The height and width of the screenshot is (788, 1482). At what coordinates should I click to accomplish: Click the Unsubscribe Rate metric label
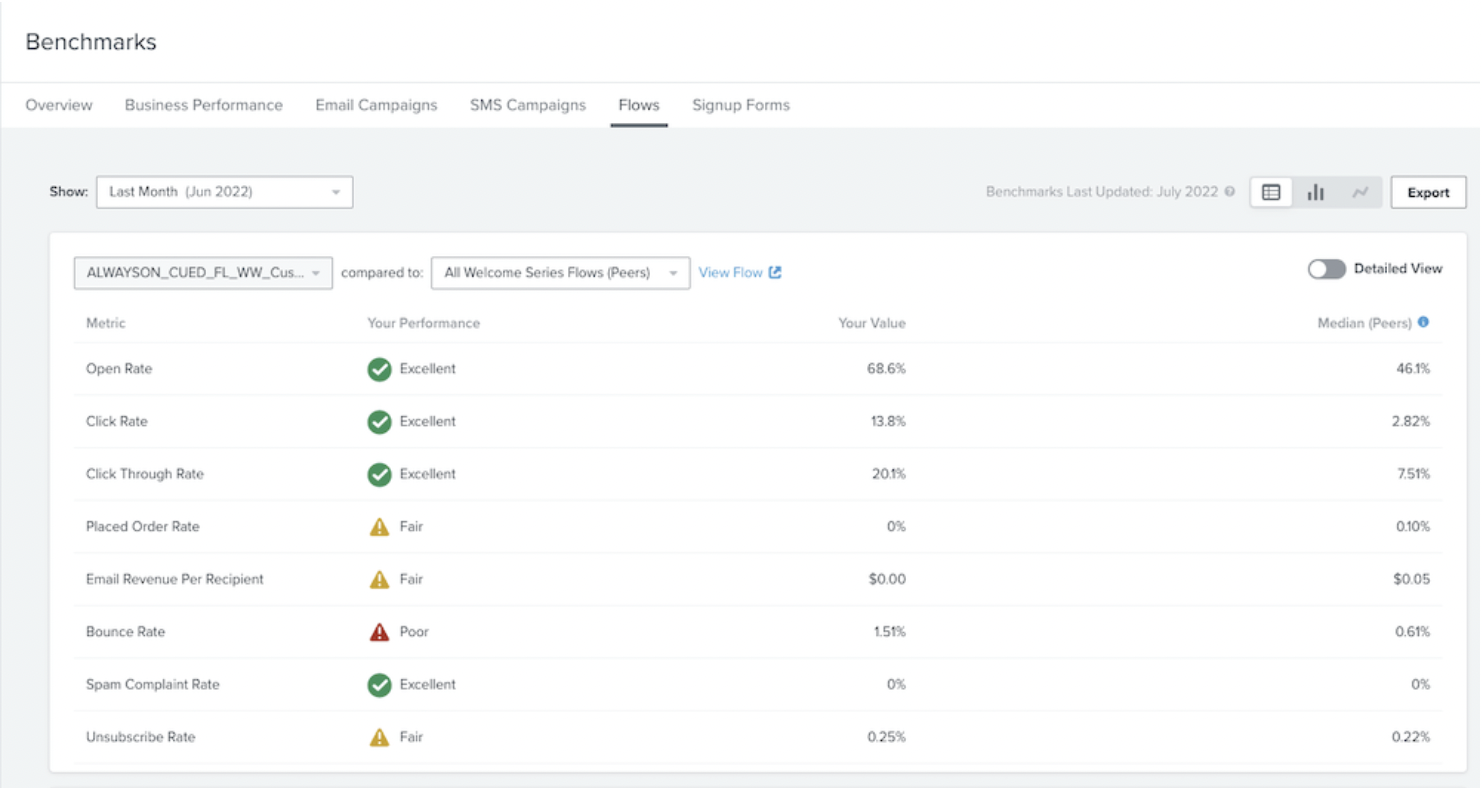141,737
